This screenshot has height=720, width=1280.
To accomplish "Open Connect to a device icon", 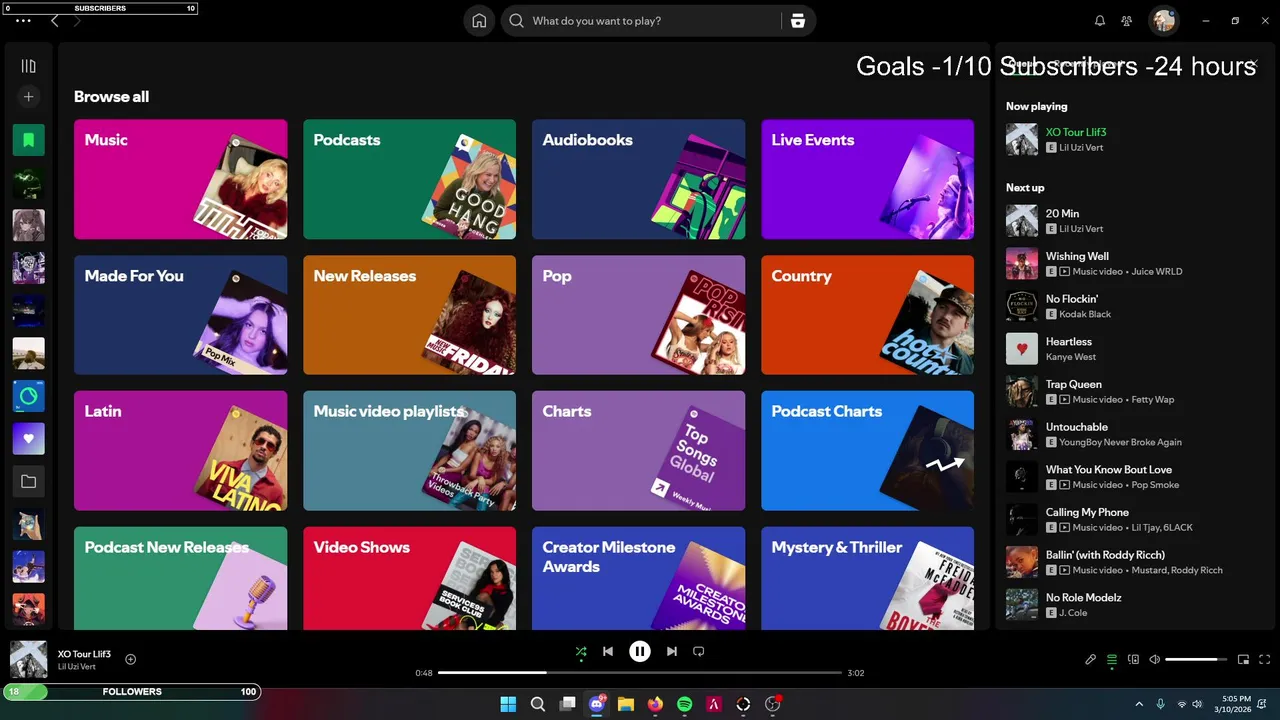I will point(1133,659).
